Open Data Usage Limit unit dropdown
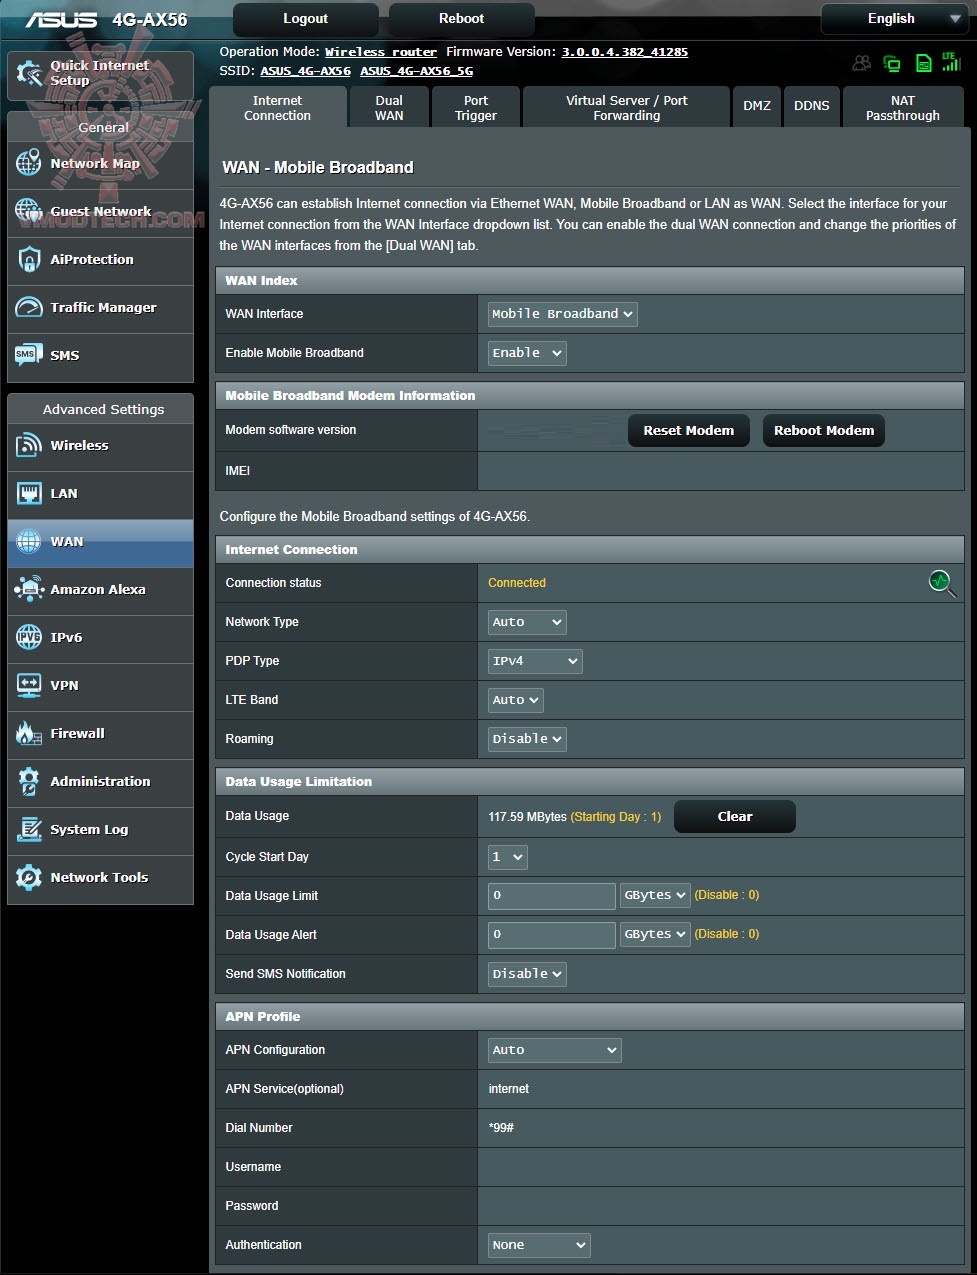 pos(655,895)
